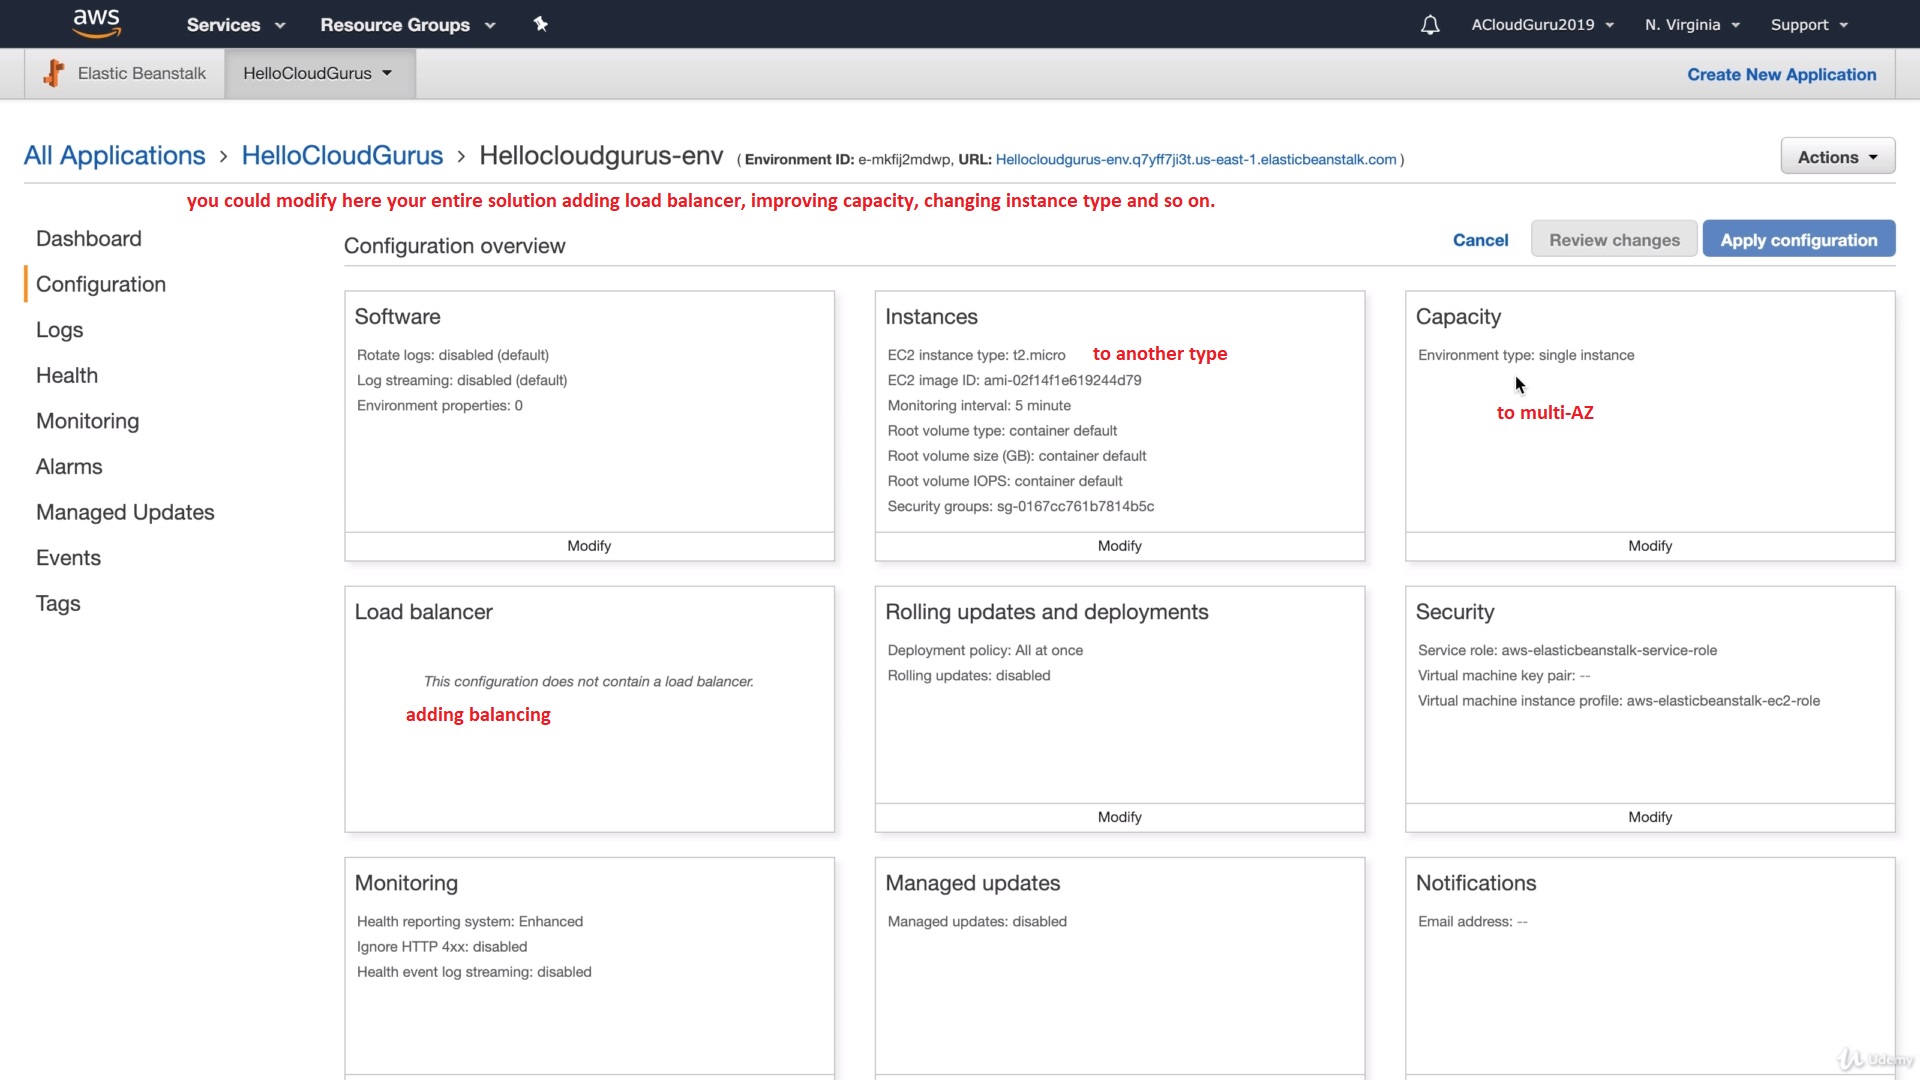Modify the Instances configuration card

pos(1119,546)
